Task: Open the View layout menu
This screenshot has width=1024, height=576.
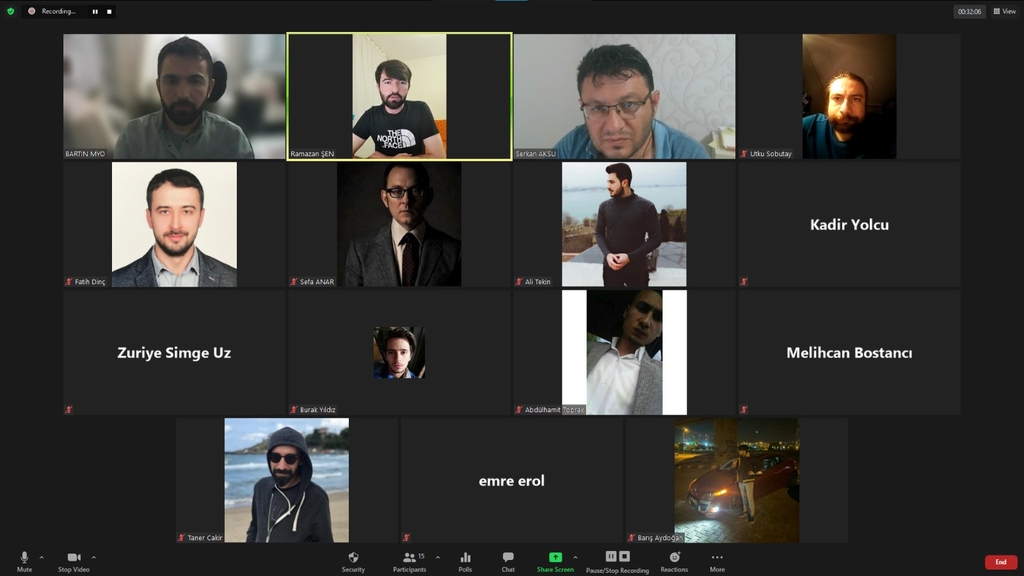Action: (1004, 11)
